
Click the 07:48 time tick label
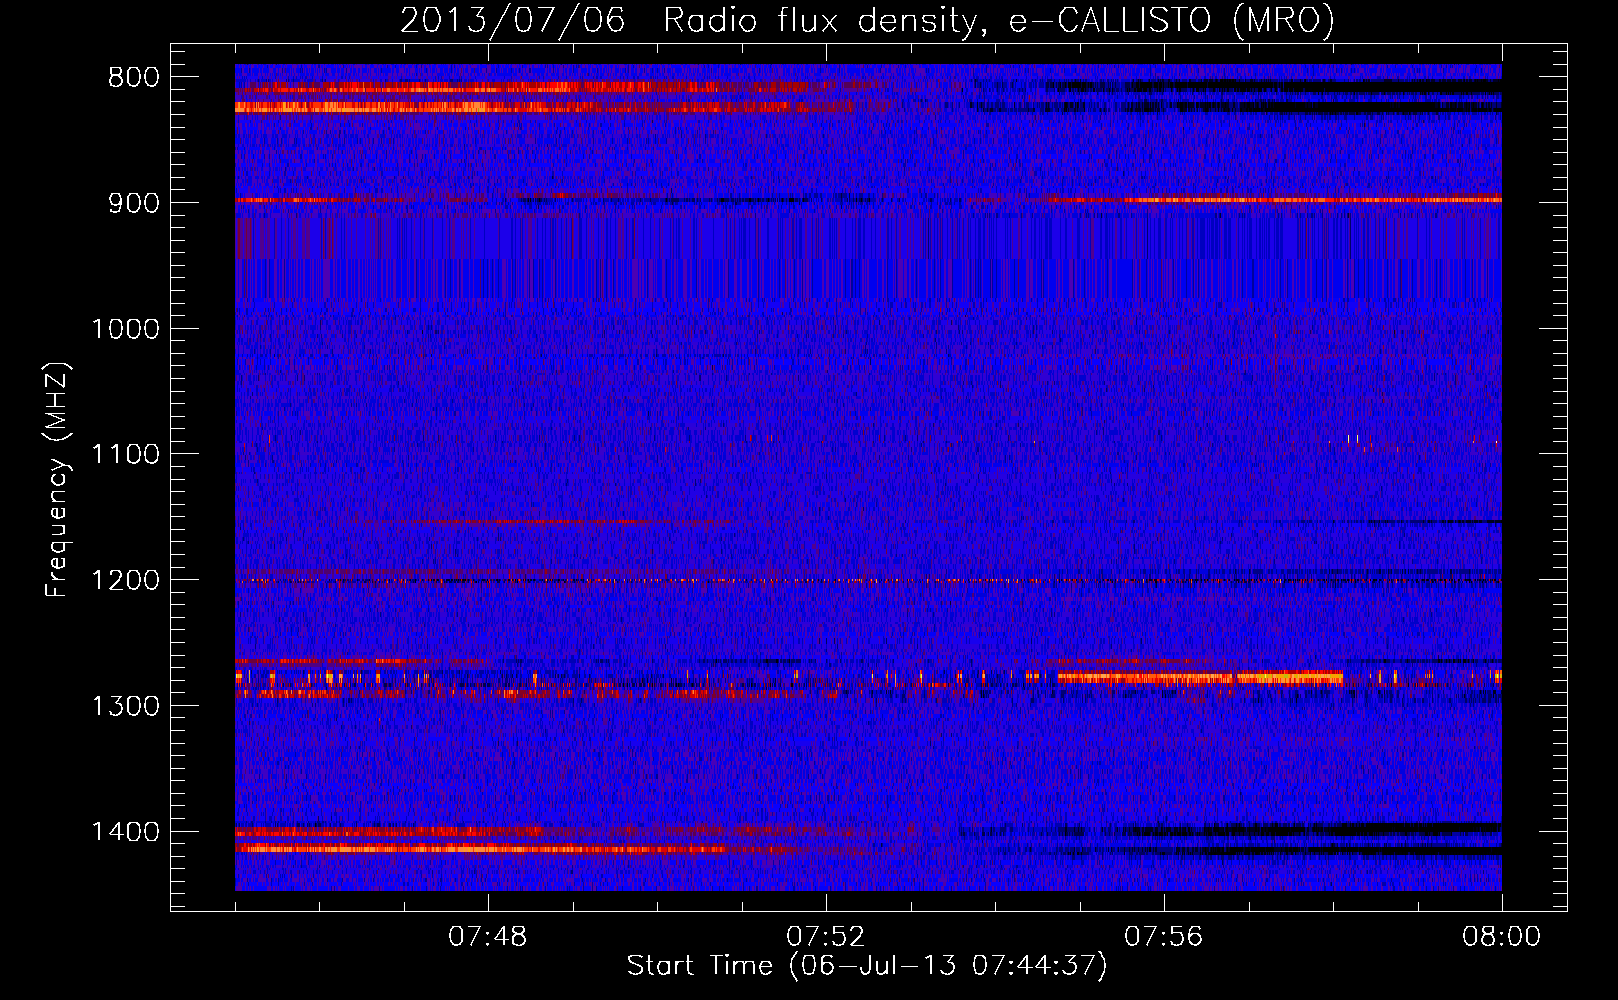click(488, 937)
